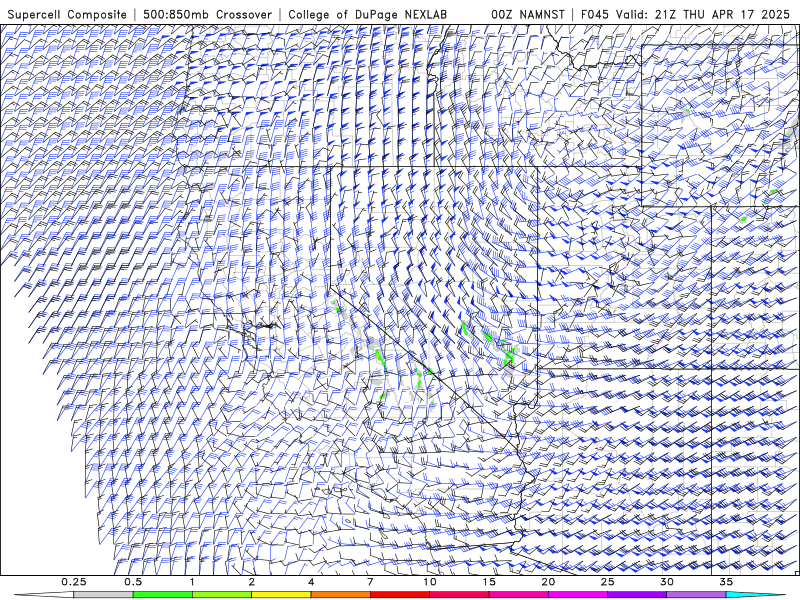Click the '0.5' color scale label
The image size is (800, 600).
[133, 582]
